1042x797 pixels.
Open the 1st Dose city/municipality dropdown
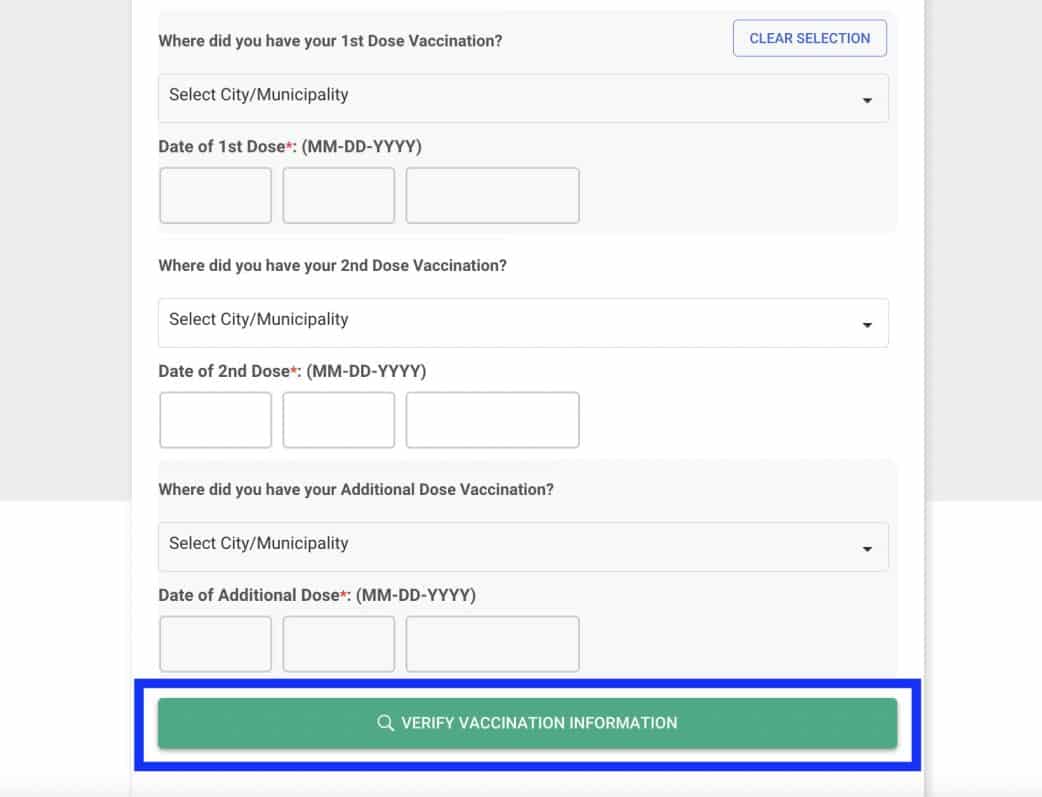click(522, 97)
